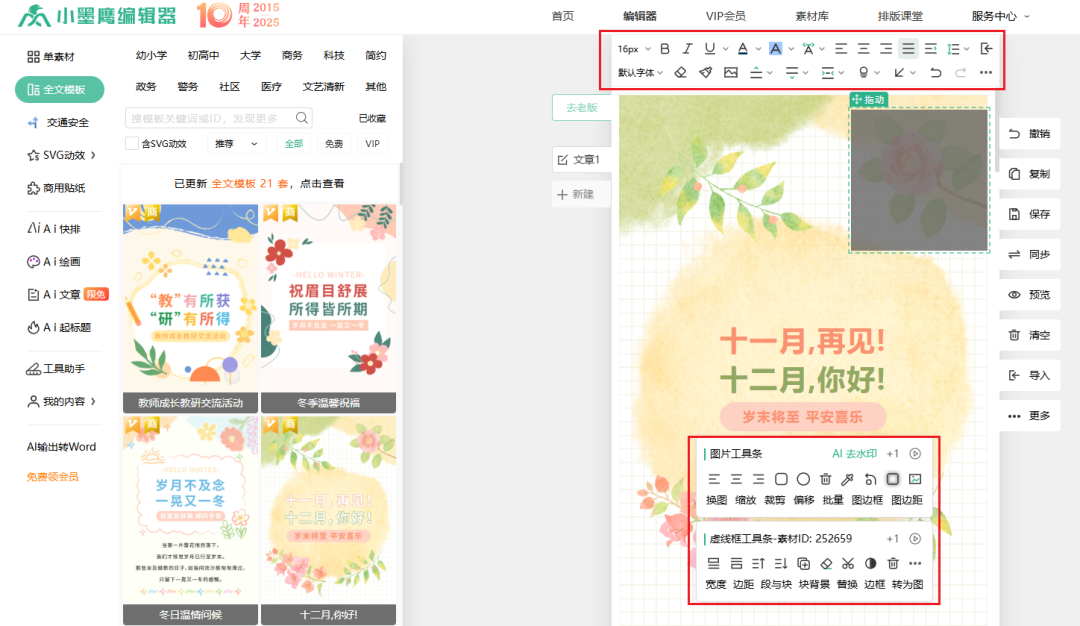Click the scissors icon in dashed-frame toolbar

click(848, 563)
